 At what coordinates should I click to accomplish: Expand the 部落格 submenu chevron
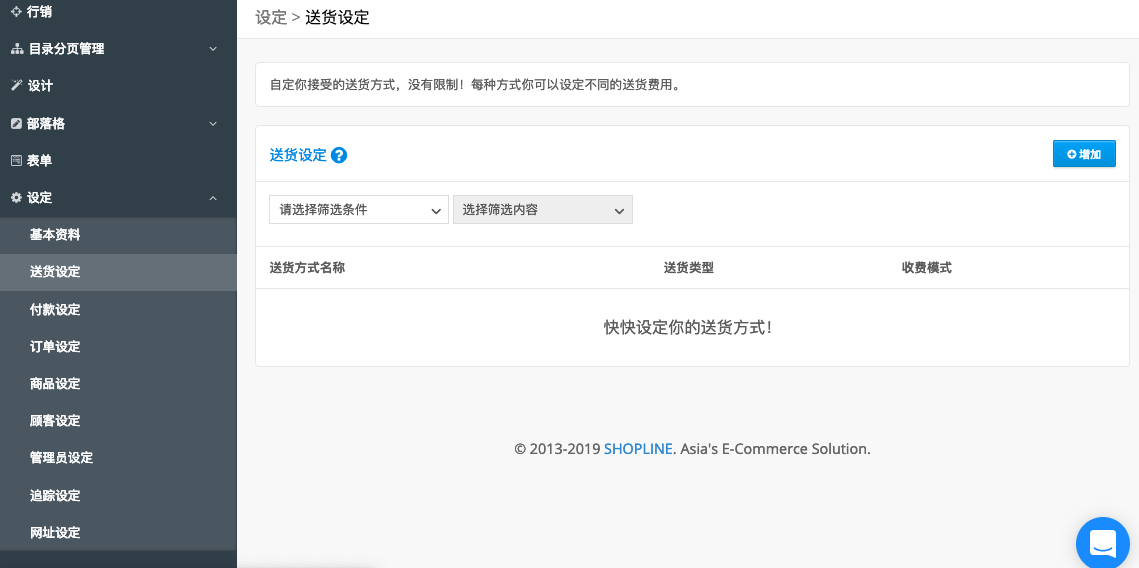pos(213,123)
